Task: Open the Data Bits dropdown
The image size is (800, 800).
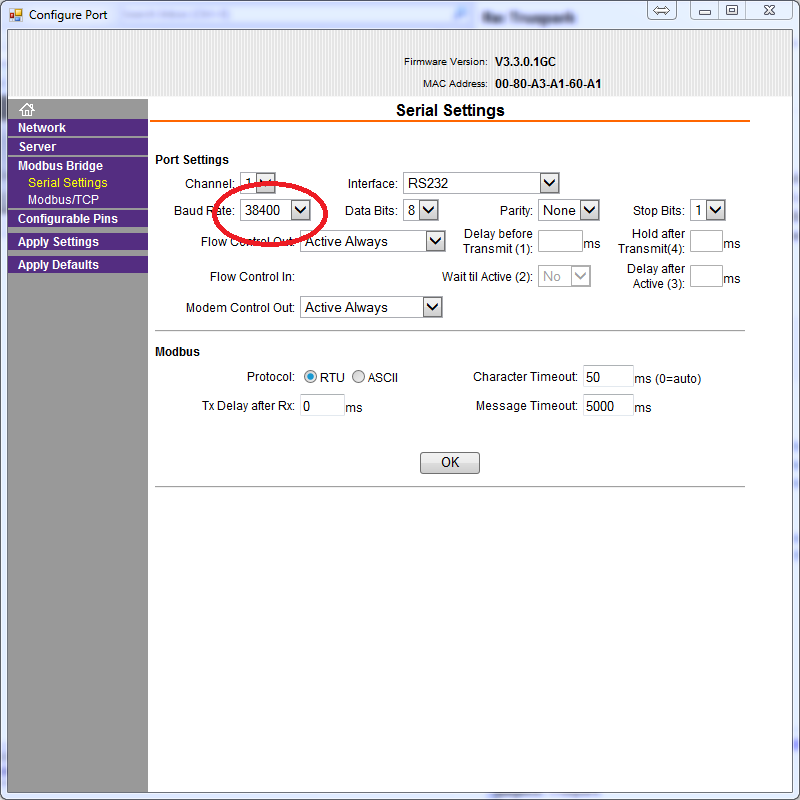Action: point(428,210)
